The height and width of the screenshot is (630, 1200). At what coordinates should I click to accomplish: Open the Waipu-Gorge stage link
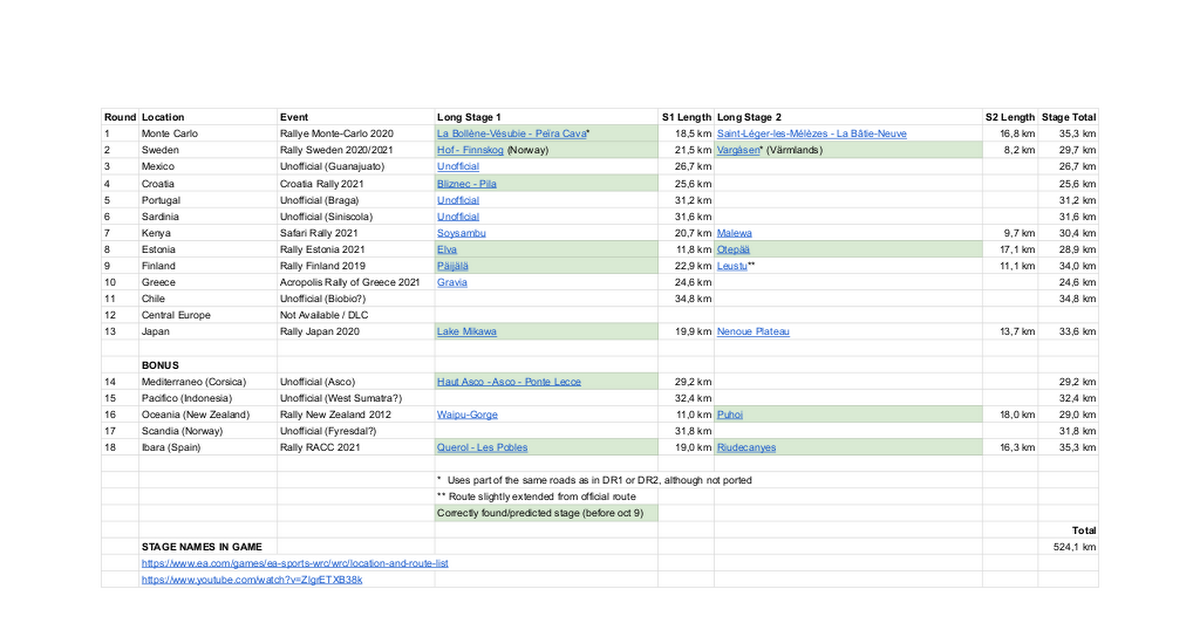pyautogui.click(x=467, y=414)
